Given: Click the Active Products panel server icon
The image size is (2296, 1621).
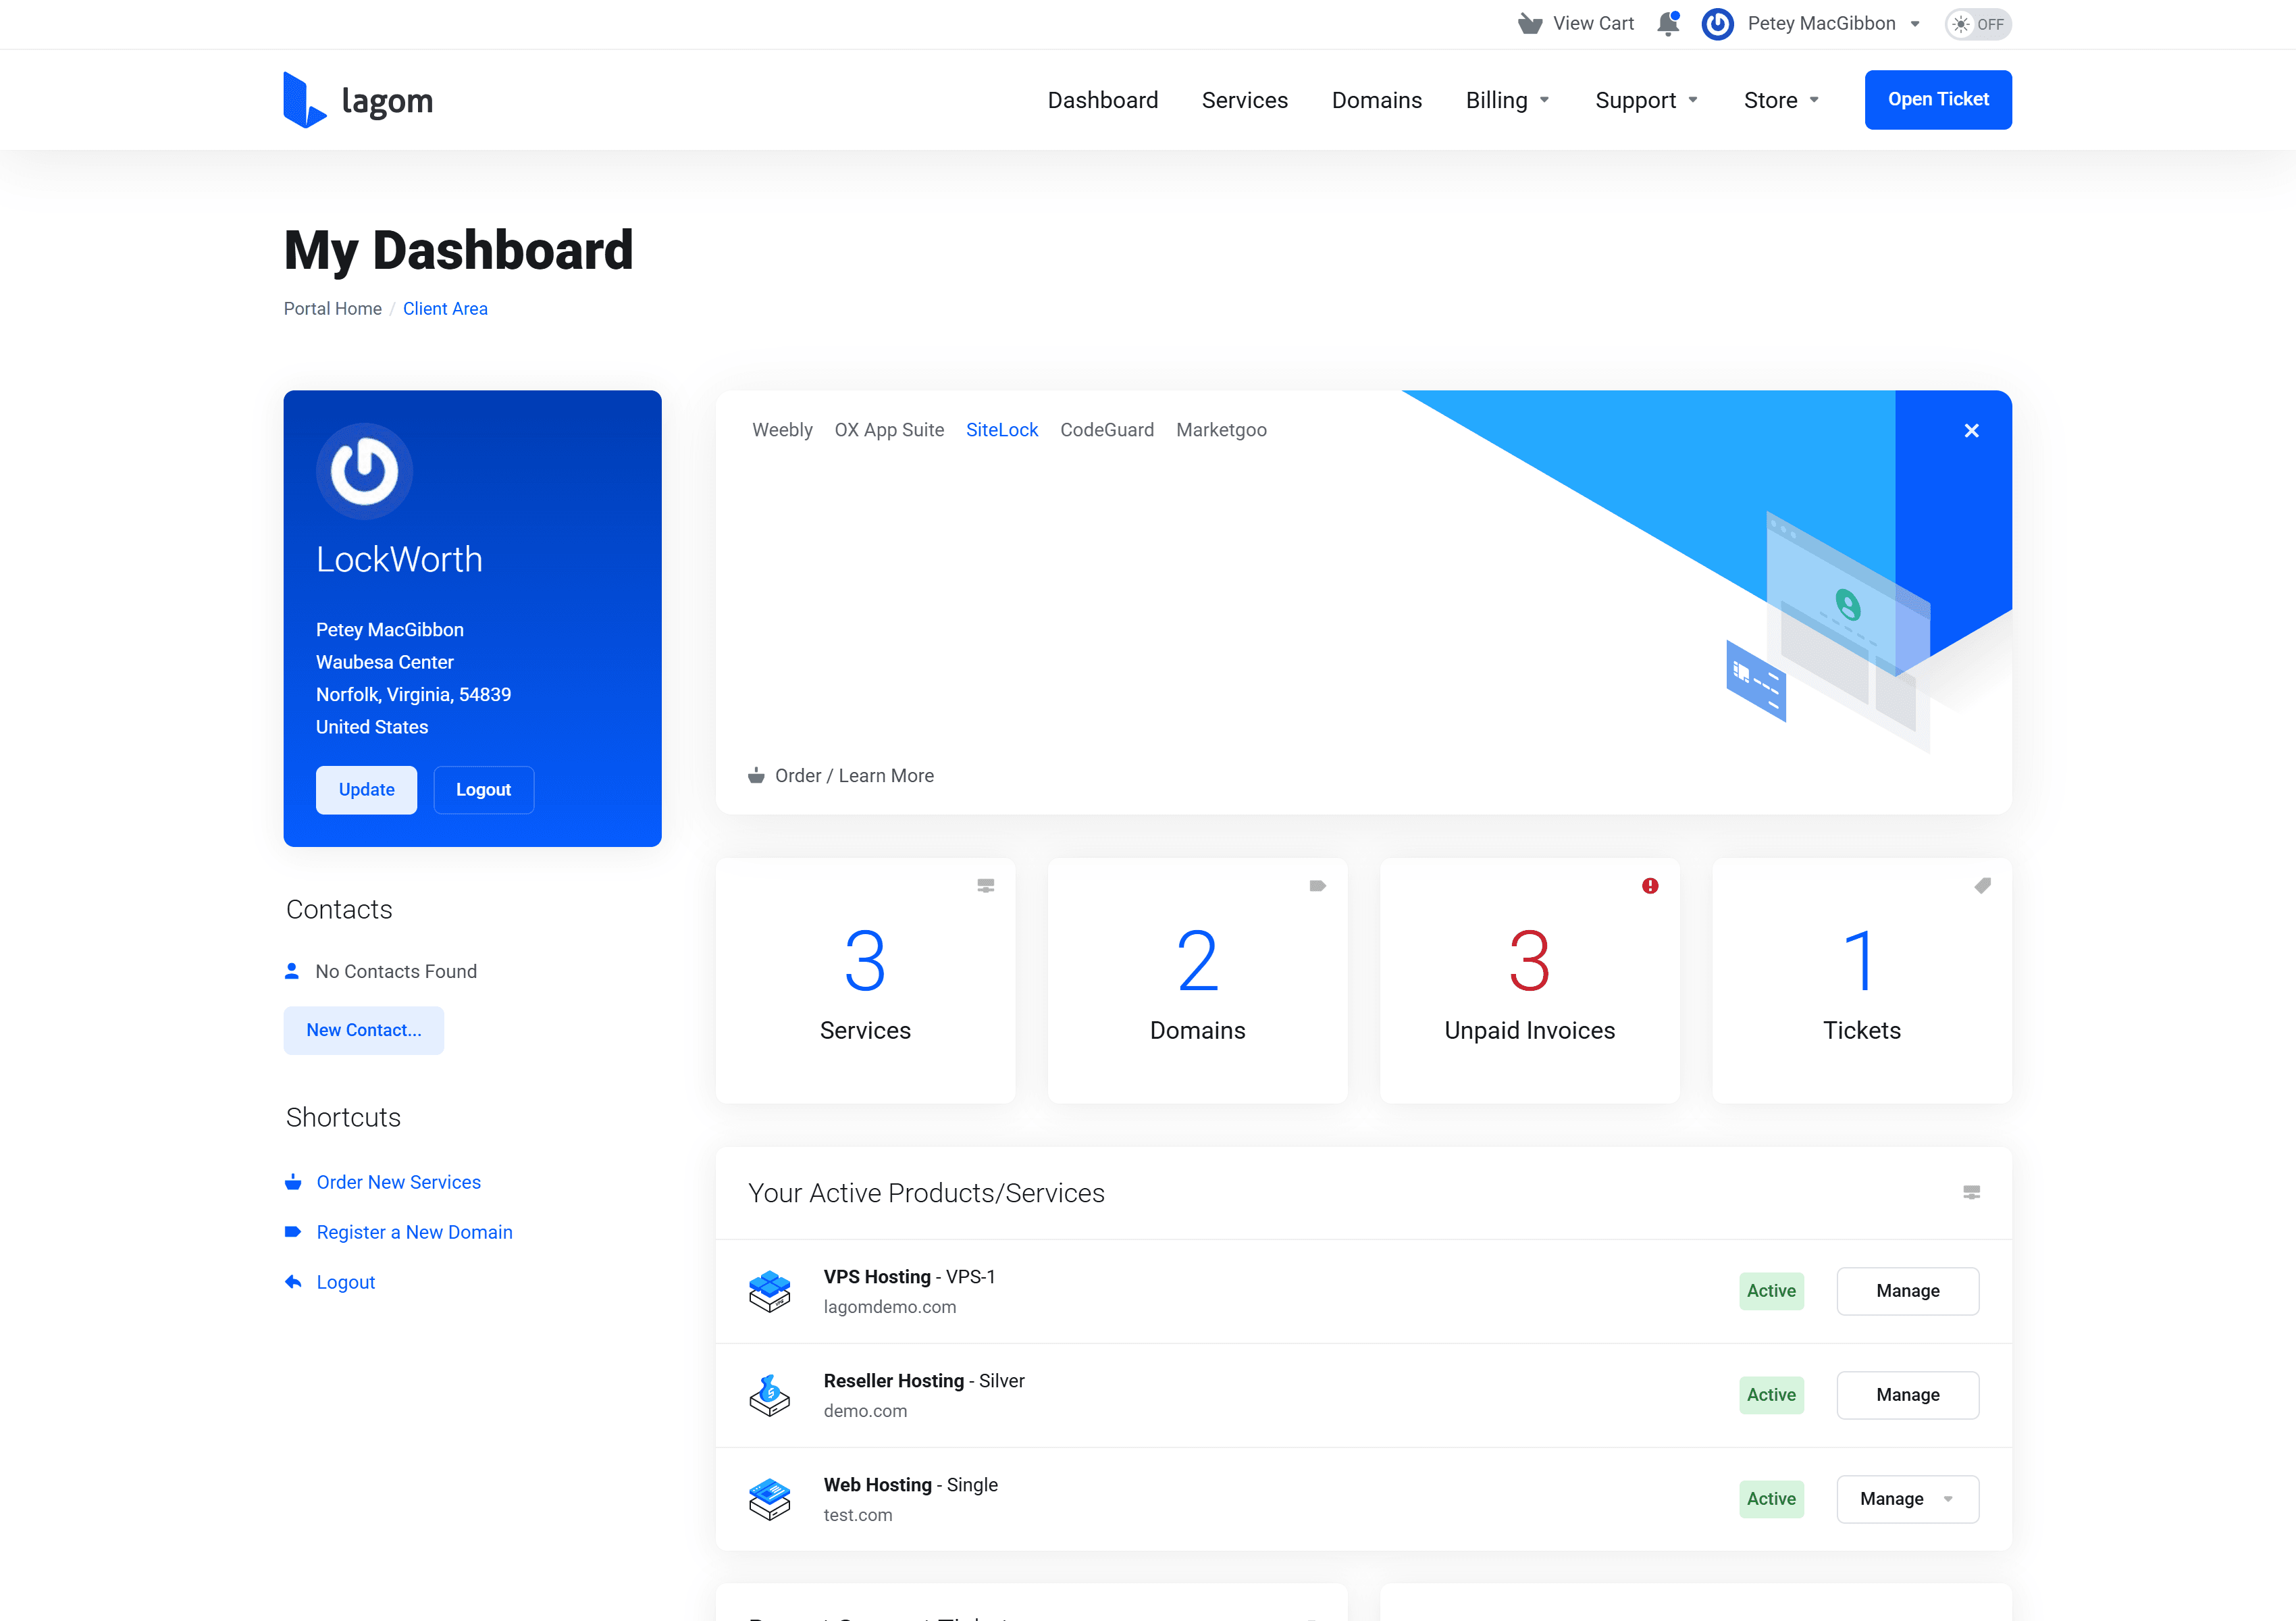Looking at the screenshot, I should 1971,1192.
